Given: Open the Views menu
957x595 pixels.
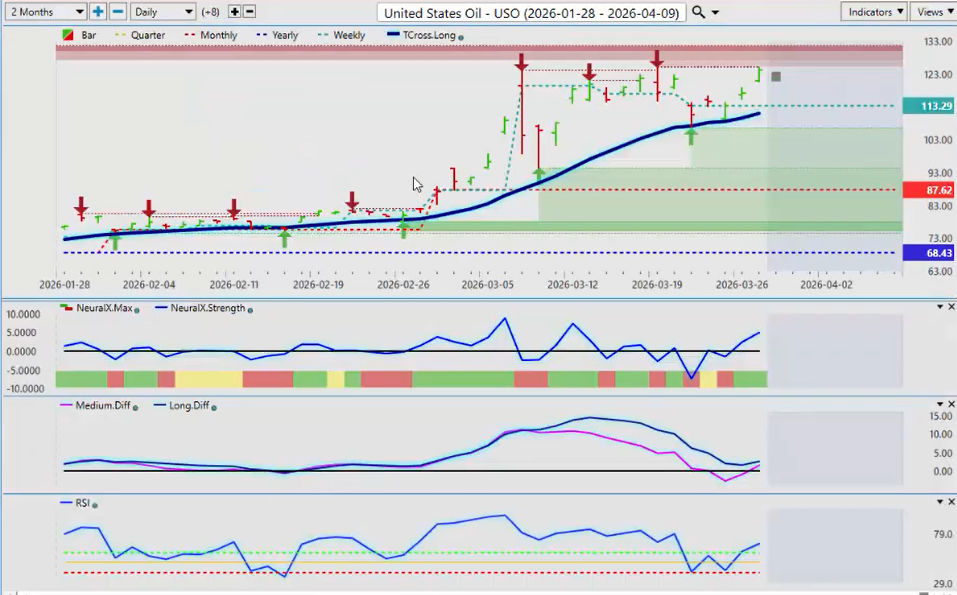Looking at the screenshot, I should pyautogui.click(x=933, y=12).
